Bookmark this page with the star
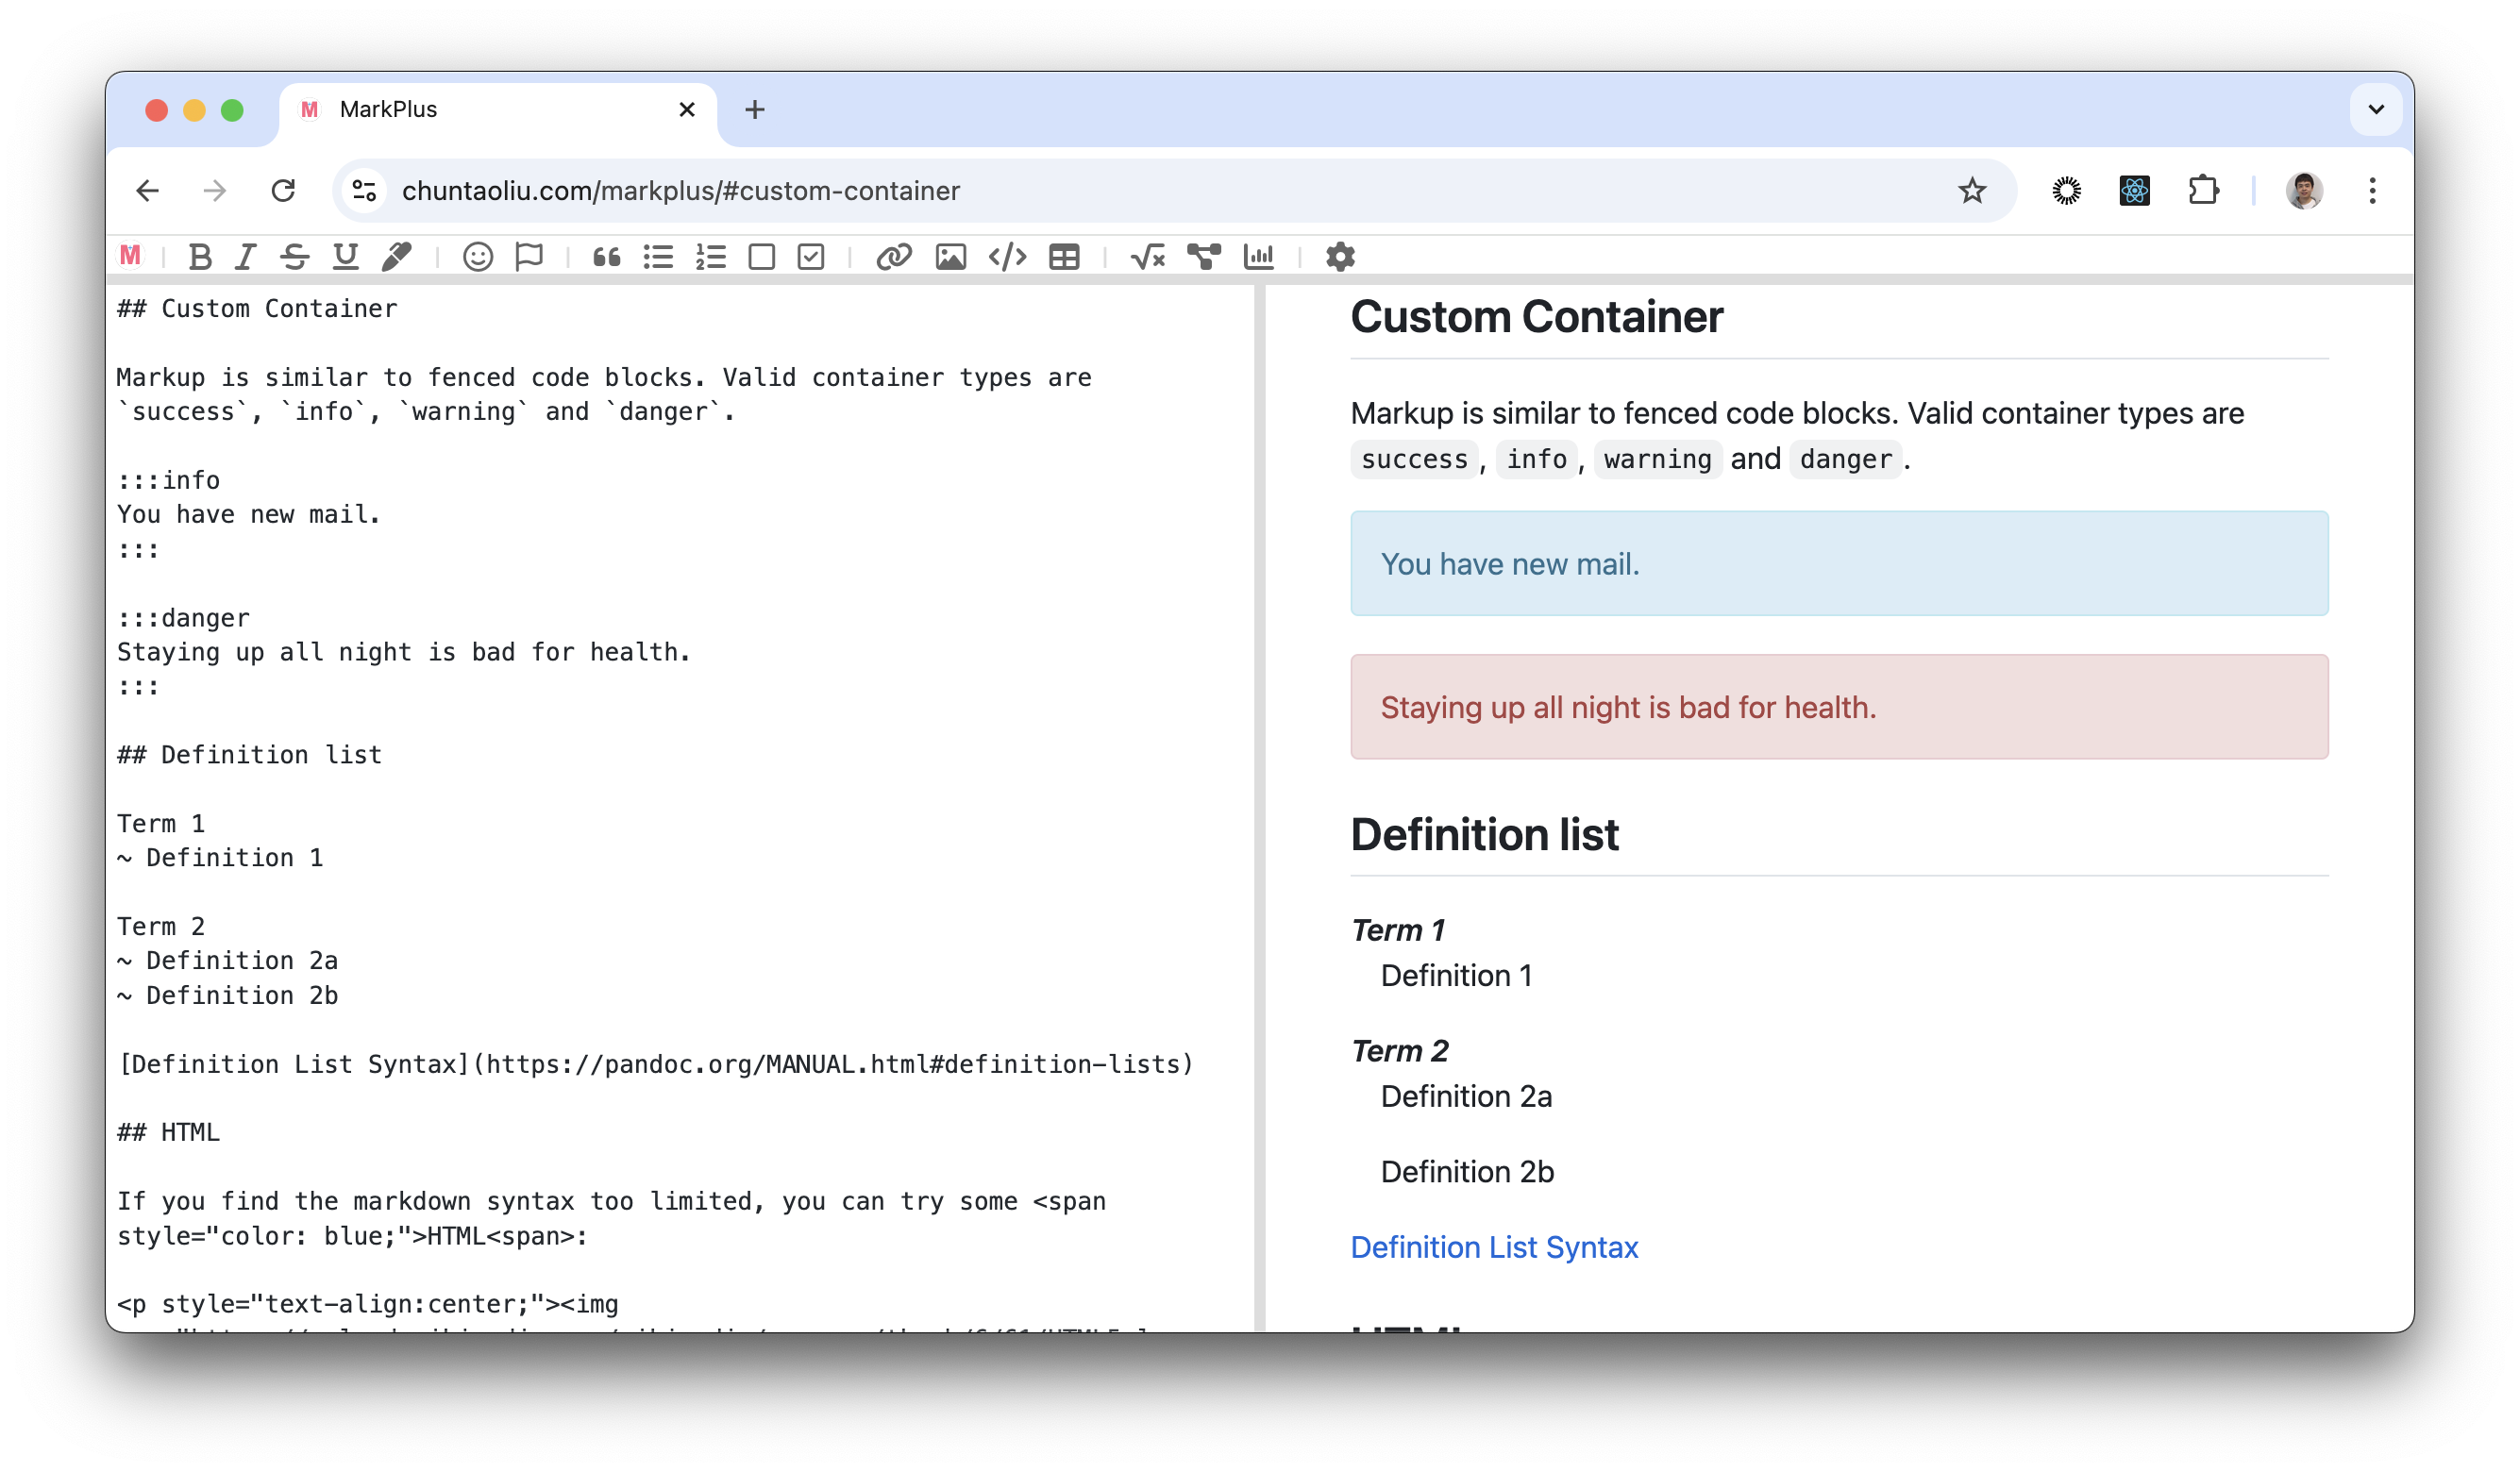 tap(1972, 190)
